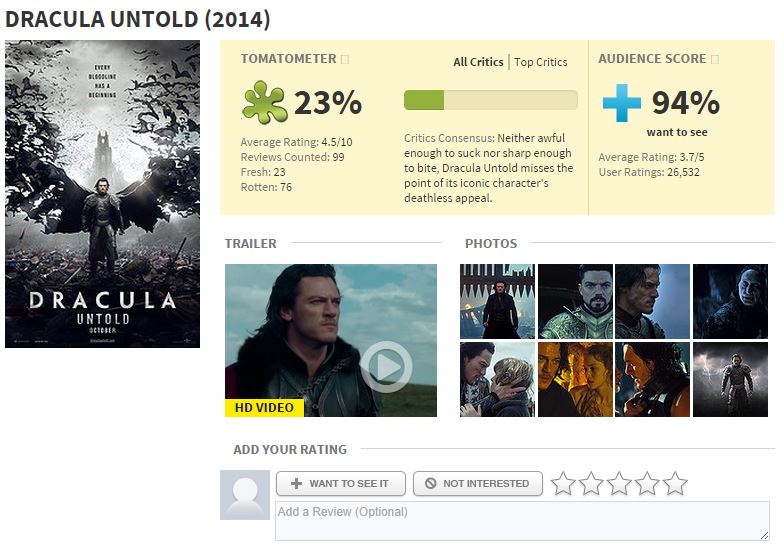784x554 pixels.
Task: Click the blue plus audience score icon
Action: coord(622,102)
